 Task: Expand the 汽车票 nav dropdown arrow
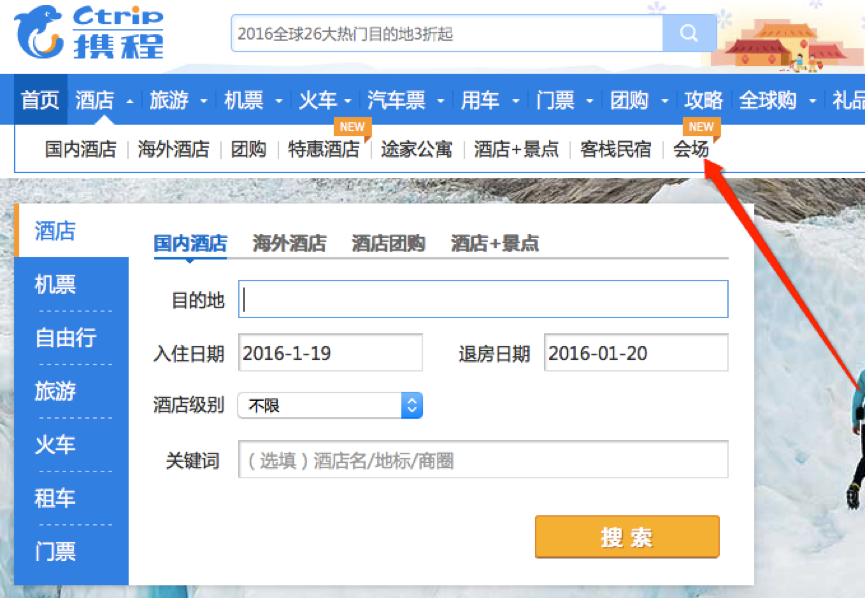point(441,102)
